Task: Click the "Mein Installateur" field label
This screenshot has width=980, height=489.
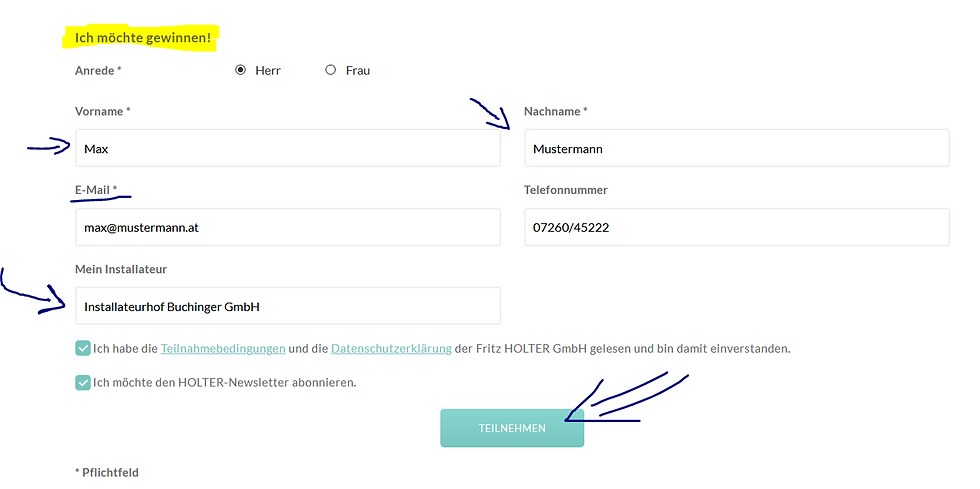Action: tap(120, 269)
